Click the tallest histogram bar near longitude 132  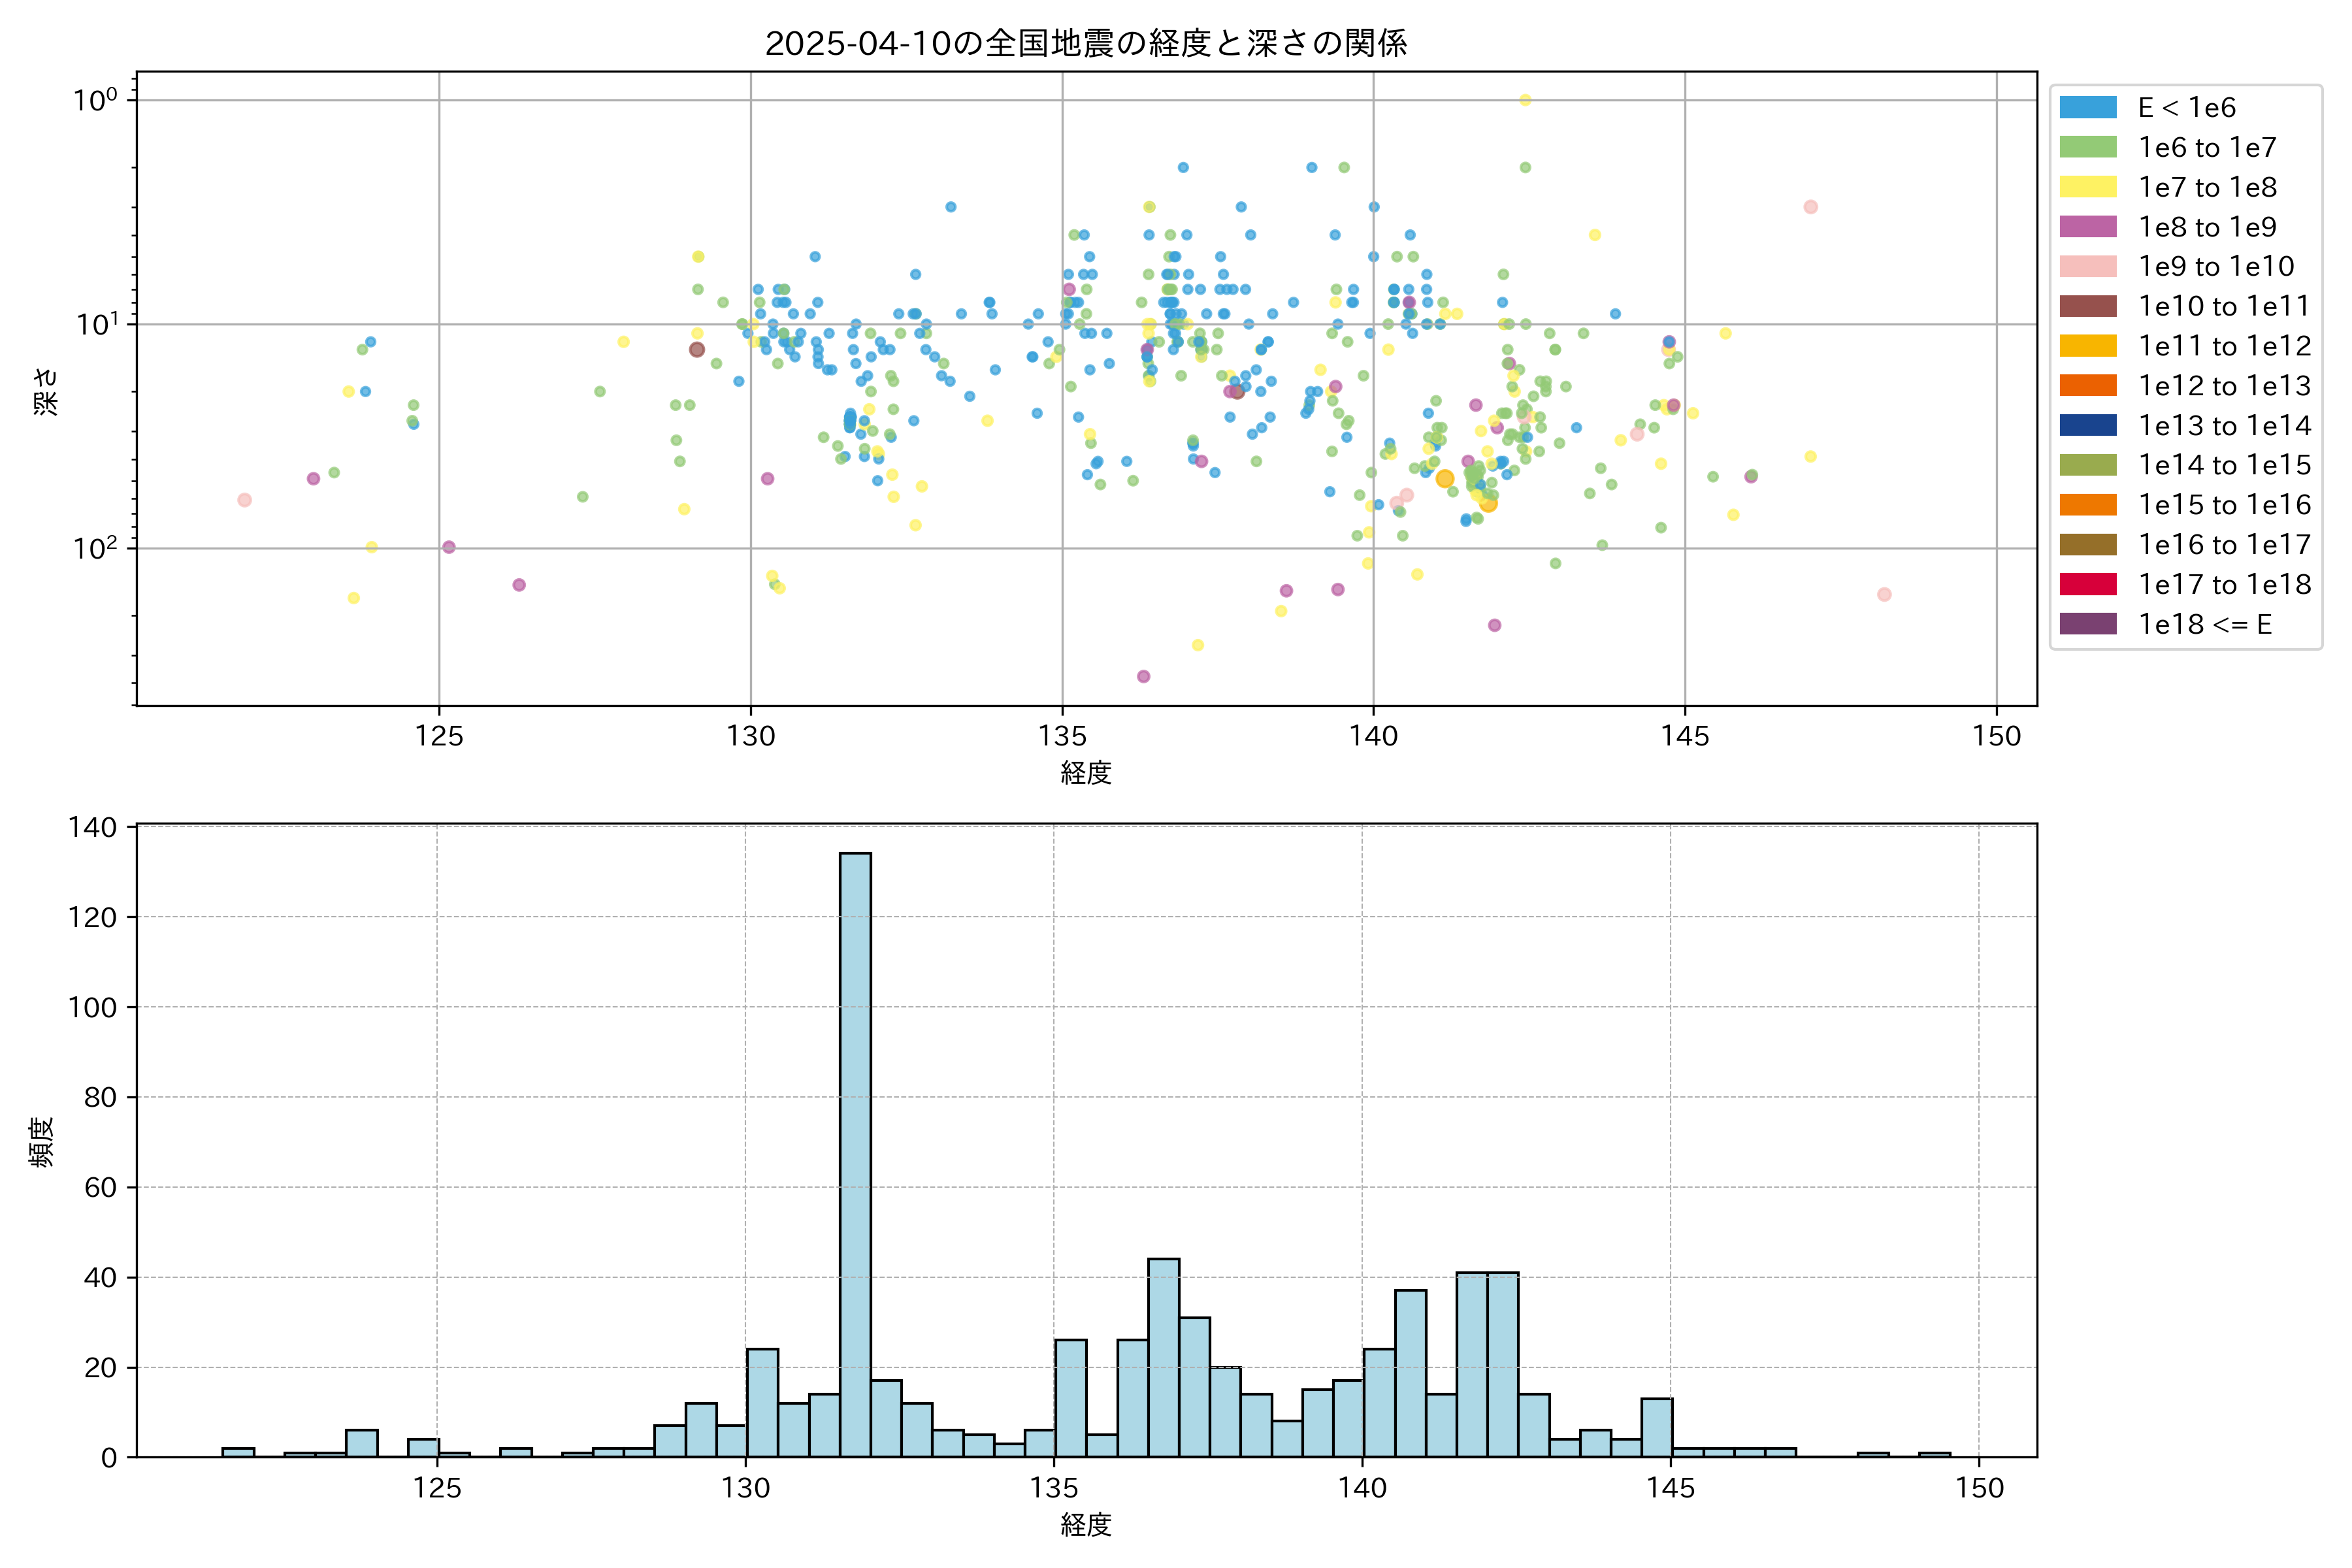(855, 1154)
